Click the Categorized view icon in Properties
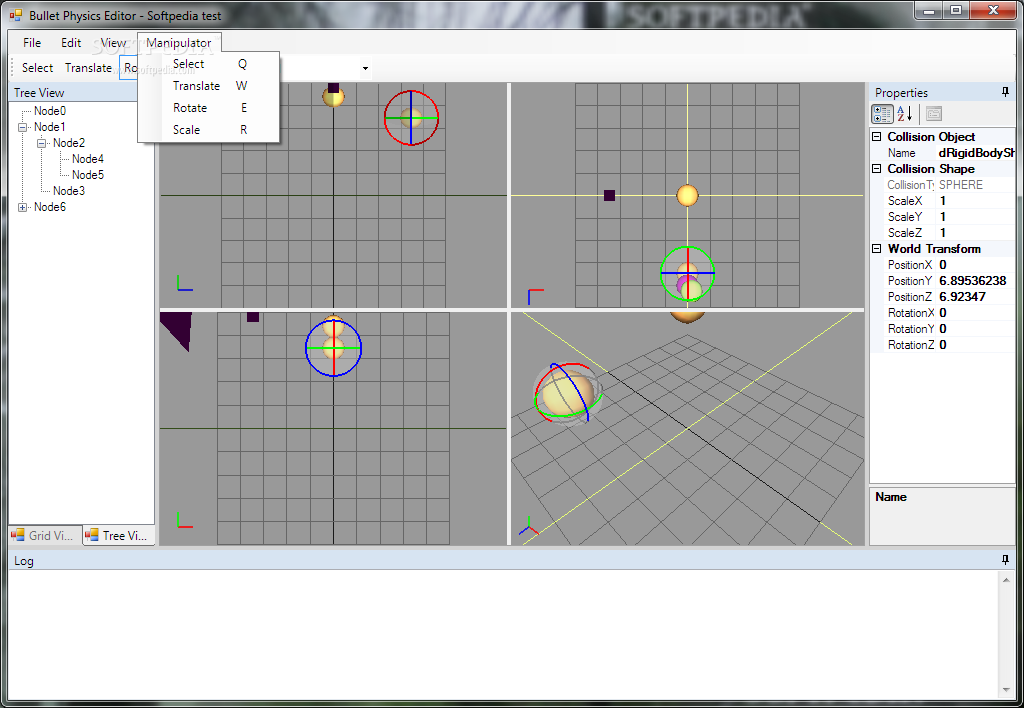Viewport: 1024px width, 708px height. coord(882,114)
